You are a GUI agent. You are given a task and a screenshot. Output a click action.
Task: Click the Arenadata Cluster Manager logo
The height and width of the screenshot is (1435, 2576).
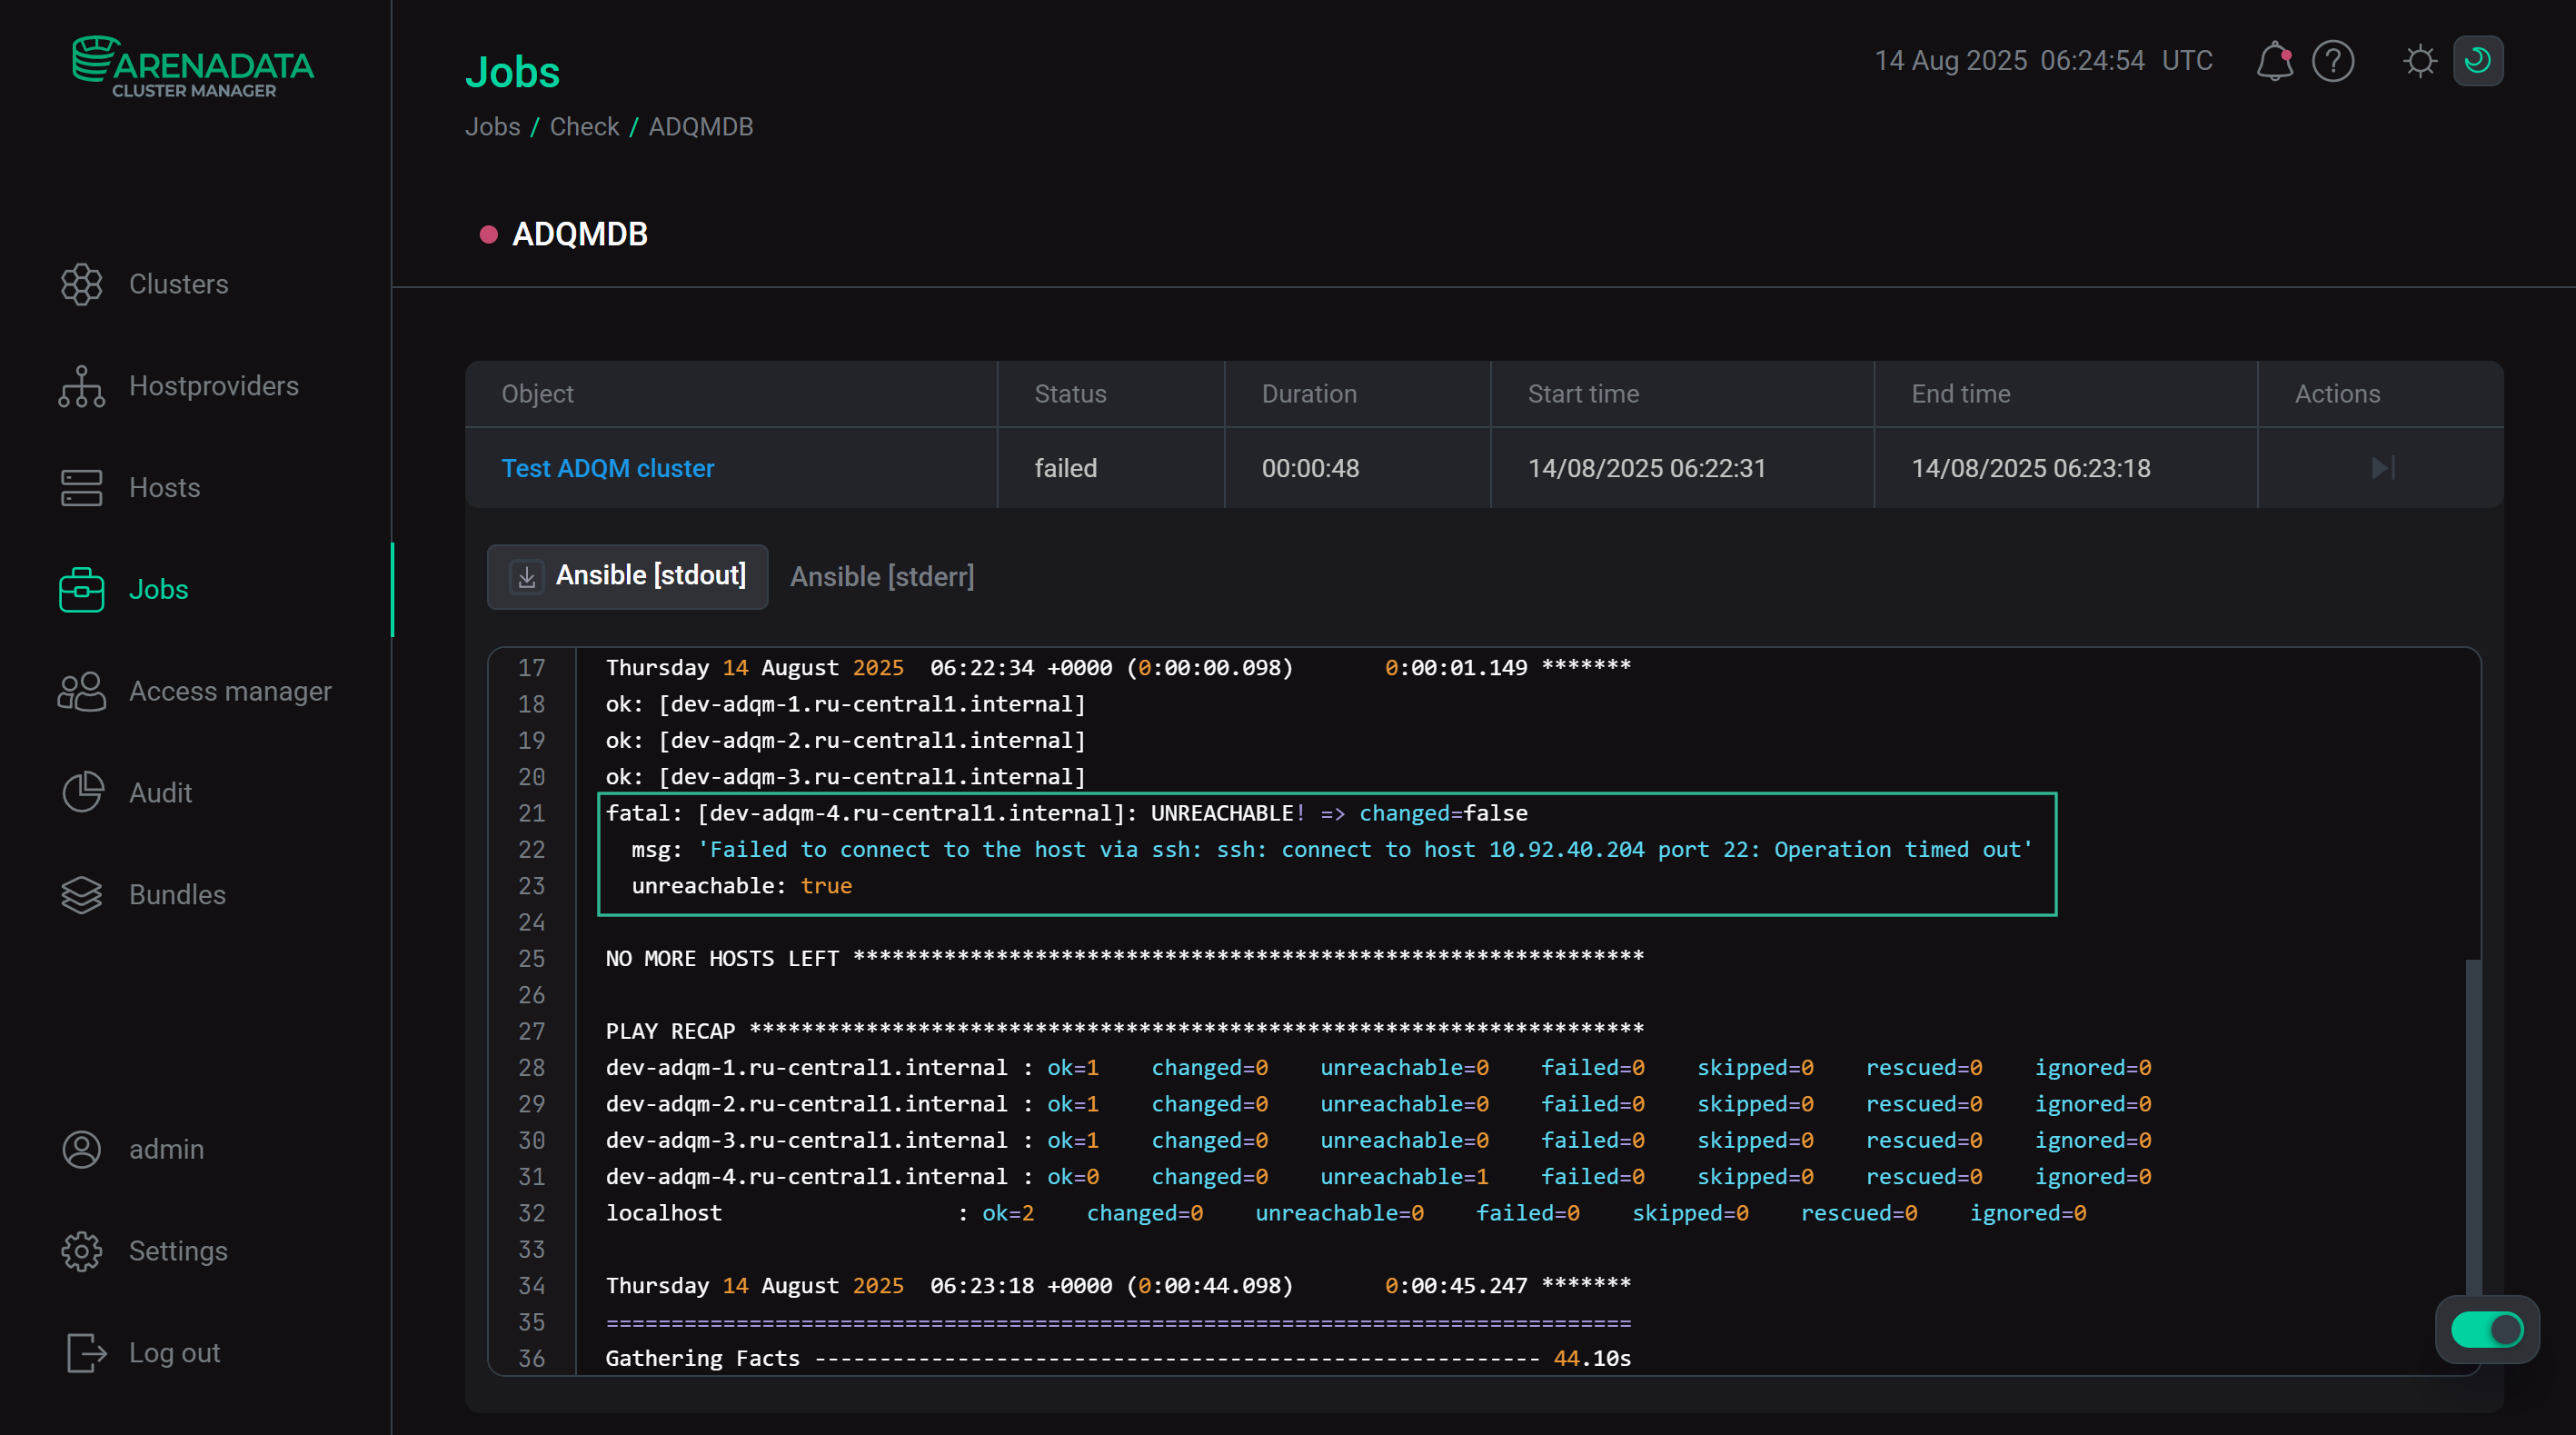[x=193, y=67]
